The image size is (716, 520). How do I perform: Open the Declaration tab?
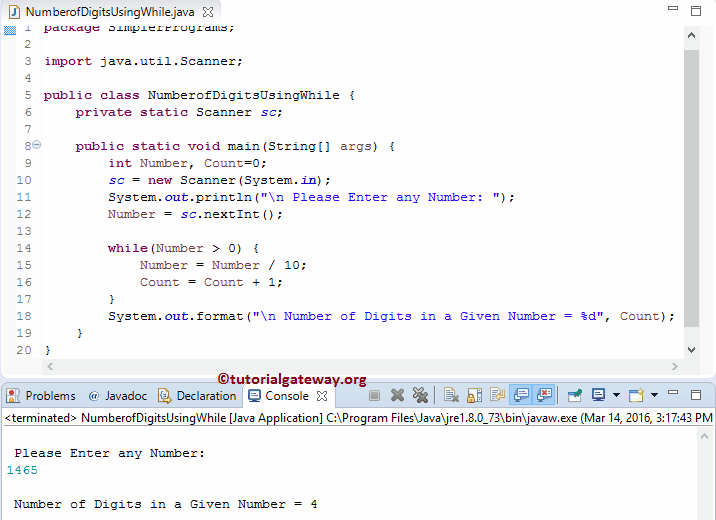point(197,396)
